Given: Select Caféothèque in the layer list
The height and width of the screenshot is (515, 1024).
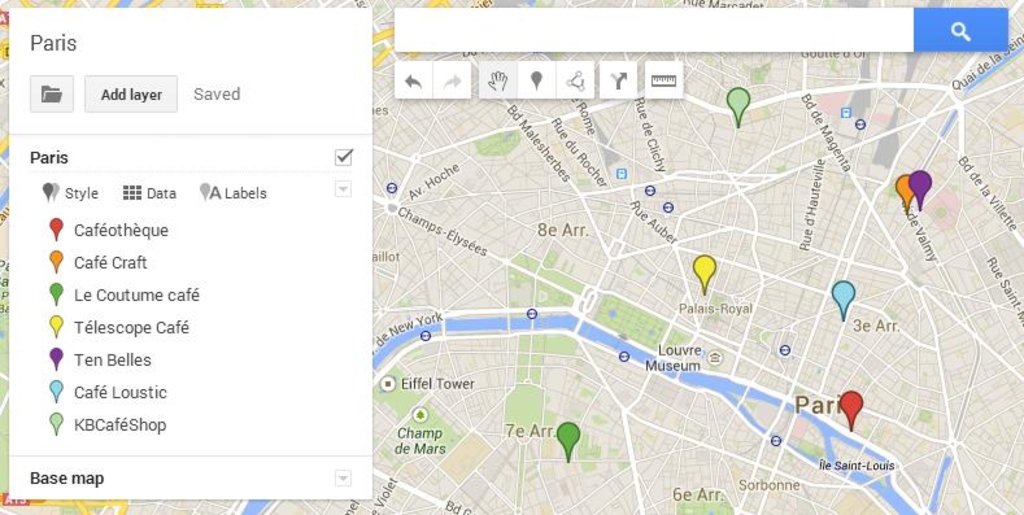Looking at the screenshot, I should click(121, 230).
